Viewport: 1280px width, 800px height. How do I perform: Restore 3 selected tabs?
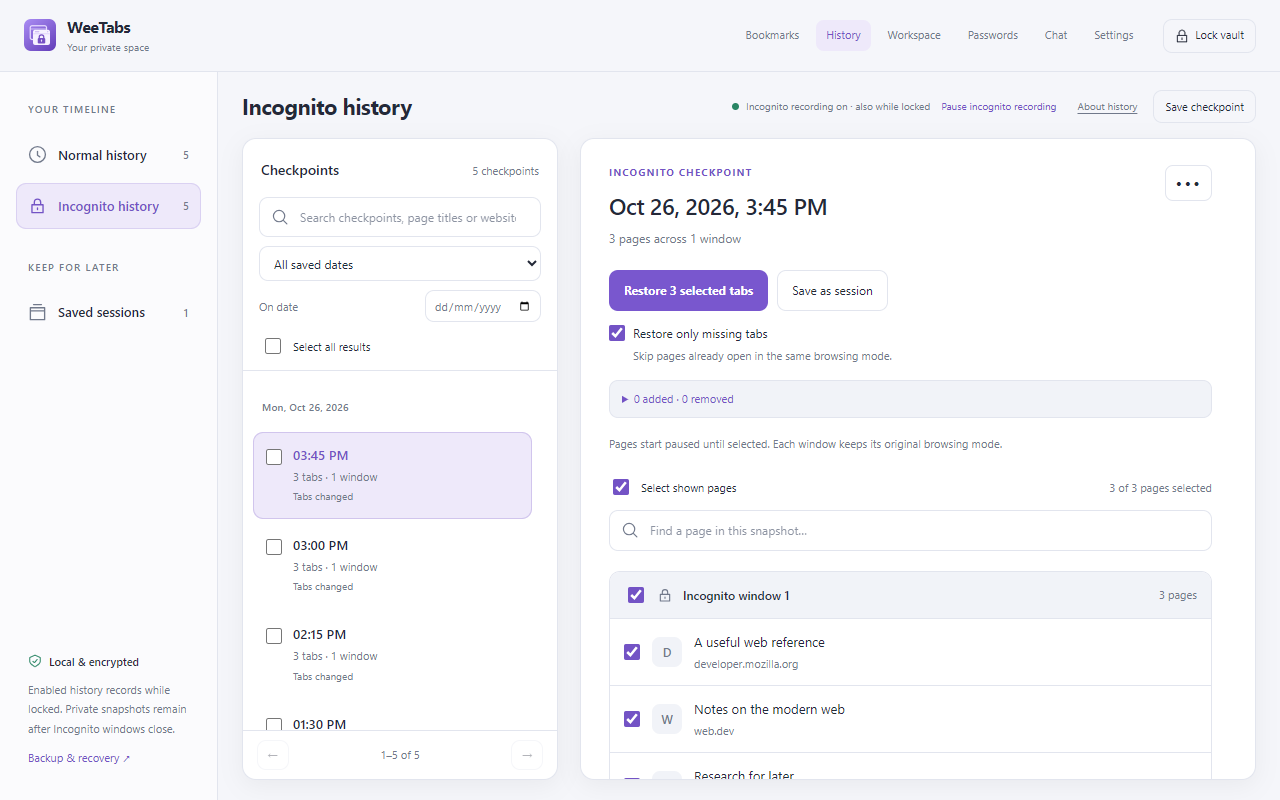[x=688, y=291]
